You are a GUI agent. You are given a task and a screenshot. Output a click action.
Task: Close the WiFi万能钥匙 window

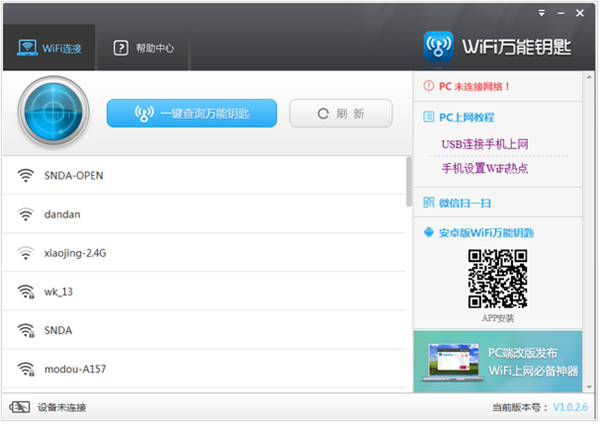click(580, 13)
